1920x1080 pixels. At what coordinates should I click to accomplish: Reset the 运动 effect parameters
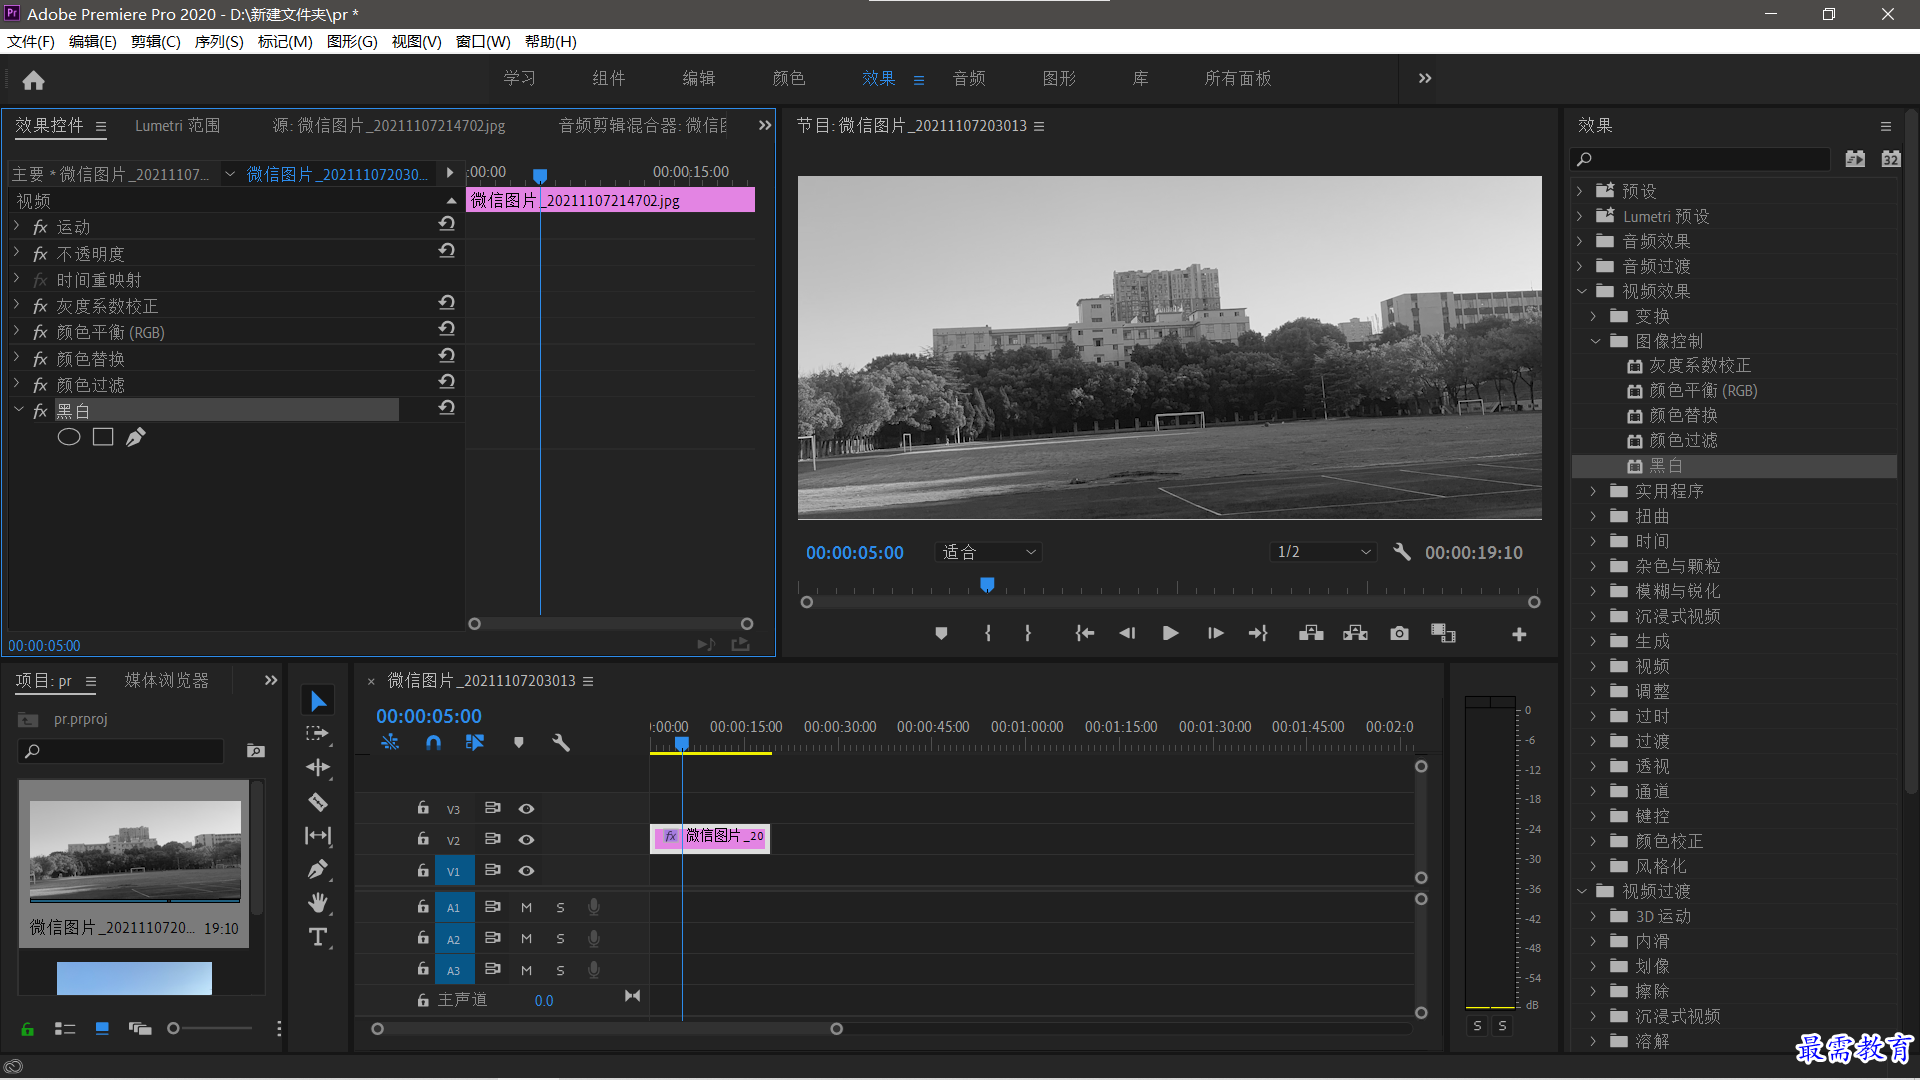pyautogui.click(x=447, y=224)
